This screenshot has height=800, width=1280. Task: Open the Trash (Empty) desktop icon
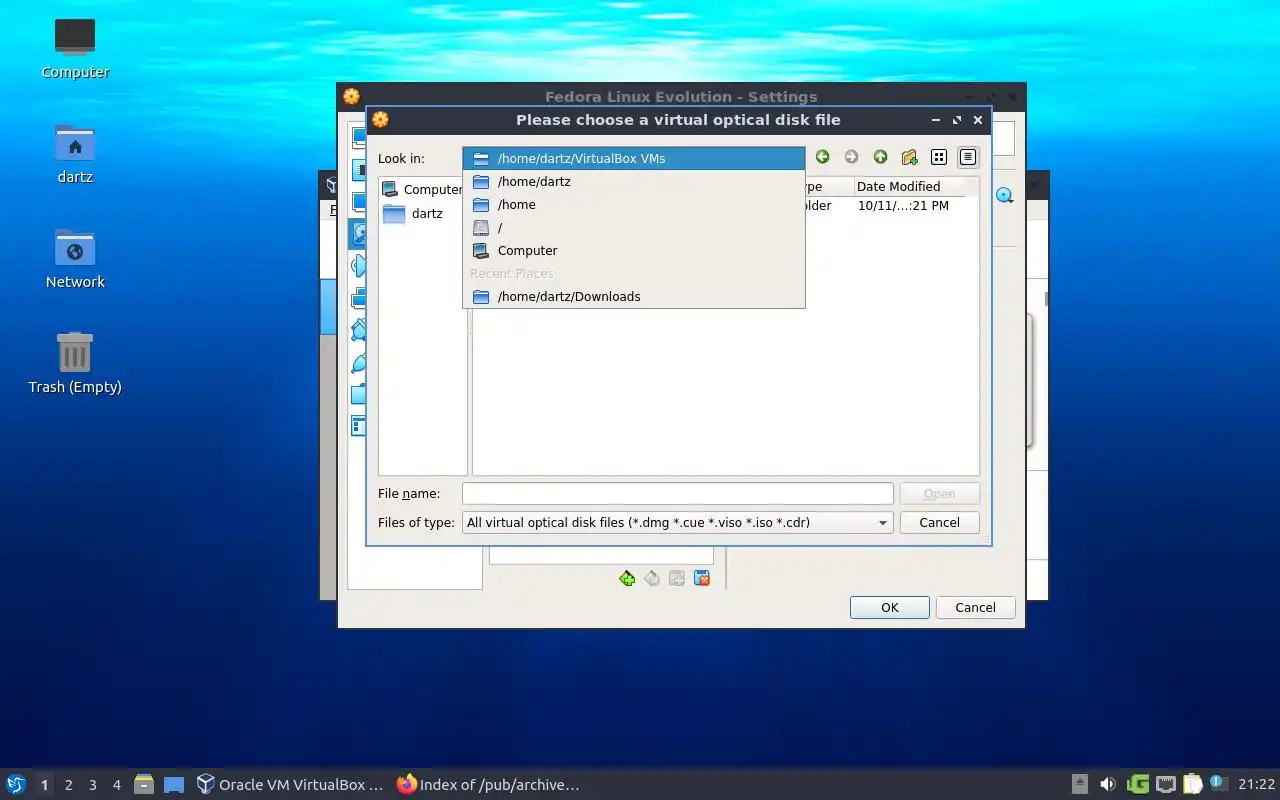(75, 363)
